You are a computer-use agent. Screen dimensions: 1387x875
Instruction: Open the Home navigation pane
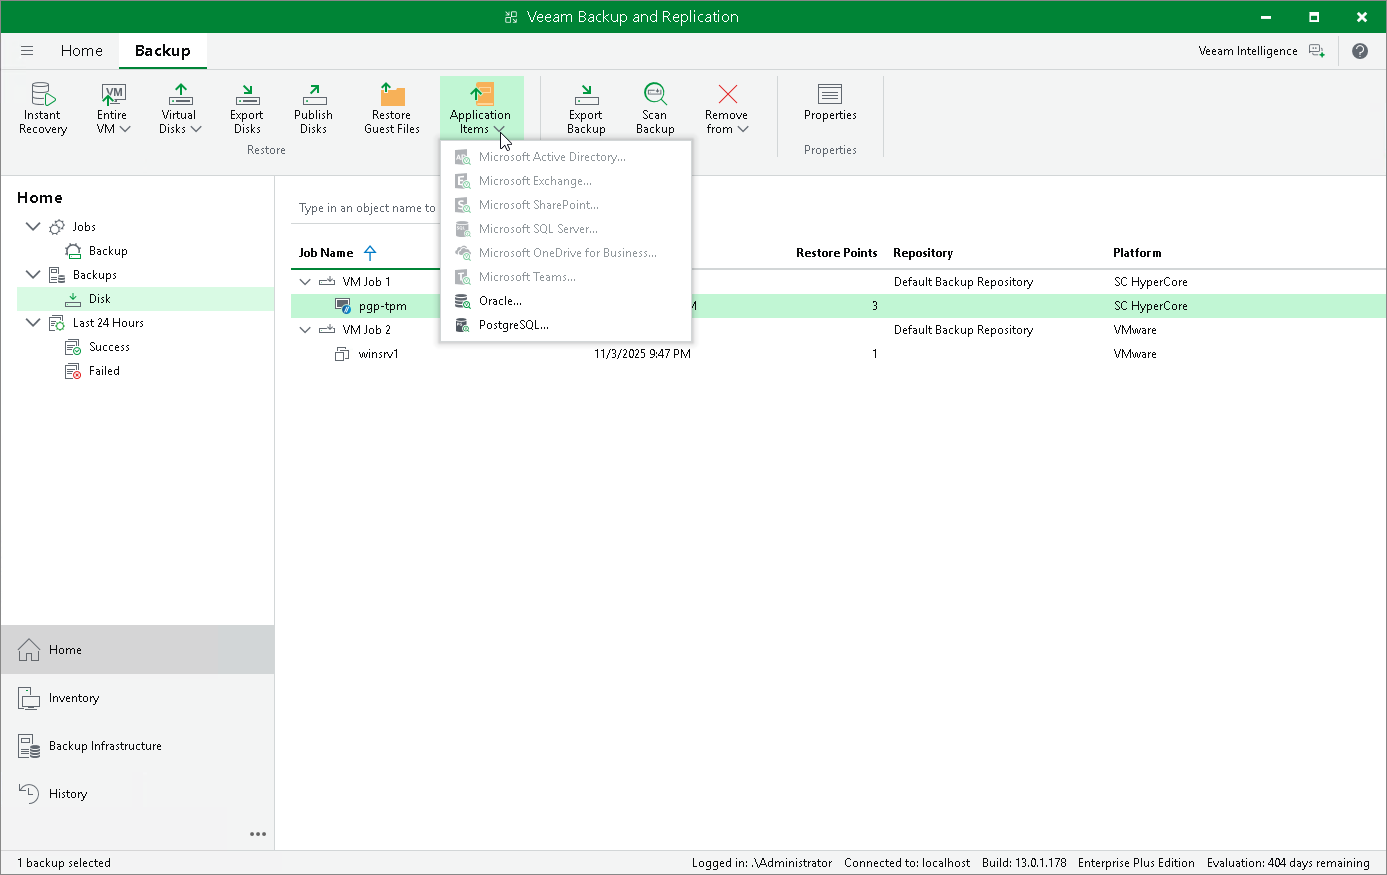coord(138,650)
